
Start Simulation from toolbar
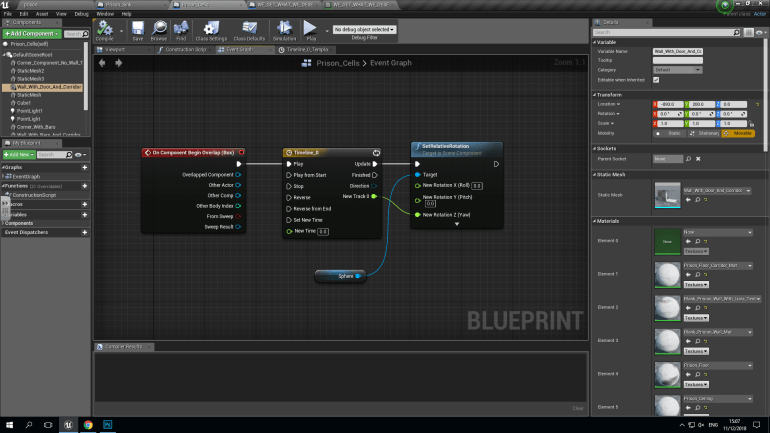coord(284,30)
